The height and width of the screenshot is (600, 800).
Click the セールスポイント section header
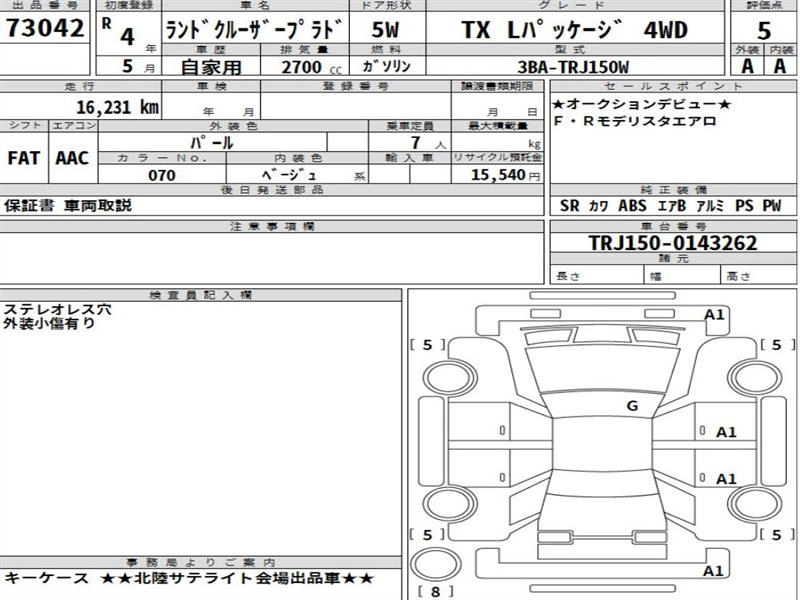[x=673, y=86]
